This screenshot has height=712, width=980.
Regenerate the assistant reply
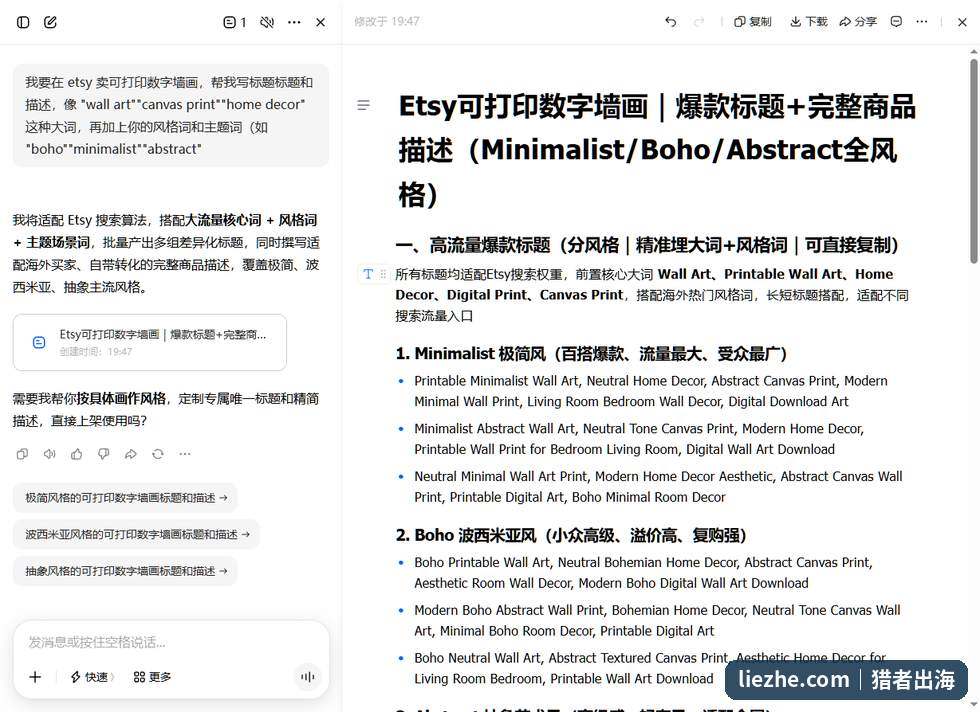tap(158, 454)
